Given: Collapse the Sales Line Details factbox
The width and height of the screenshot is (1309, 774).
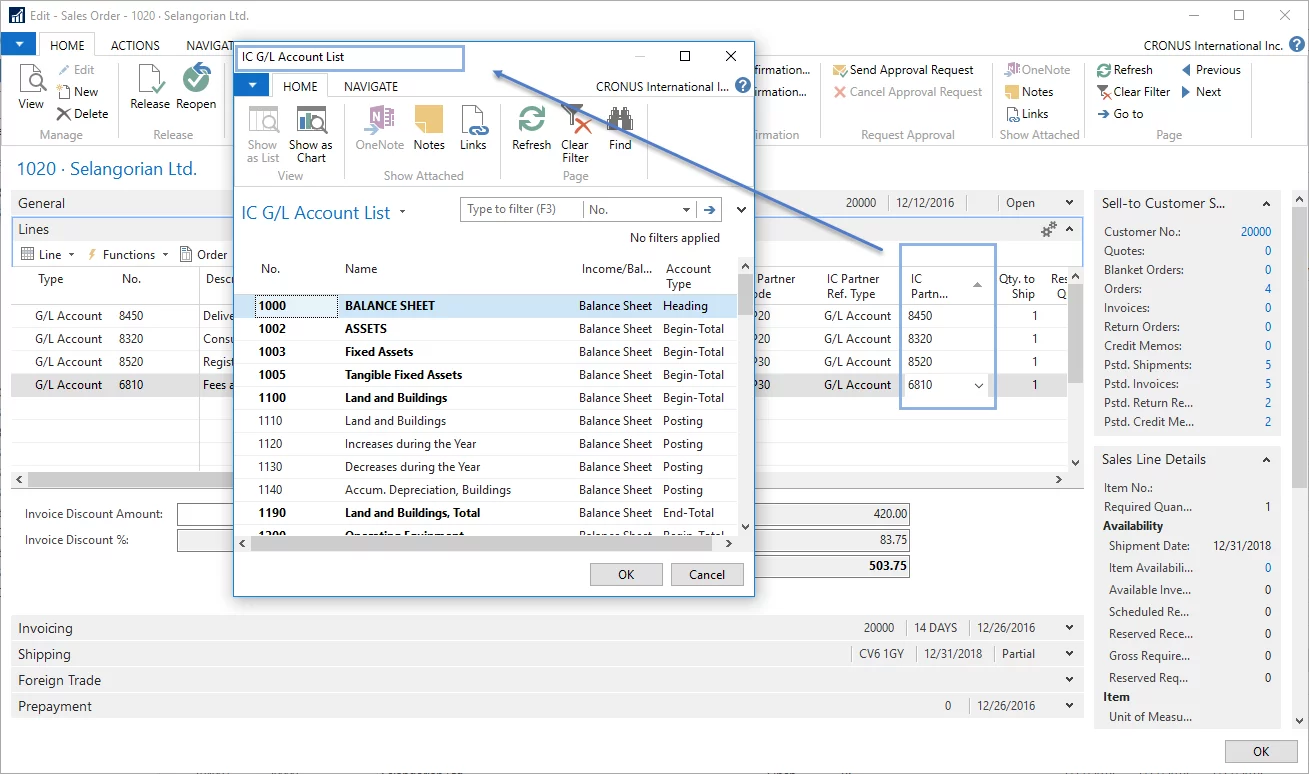Looking at the screenshot, I should [x=1266, y=460].
